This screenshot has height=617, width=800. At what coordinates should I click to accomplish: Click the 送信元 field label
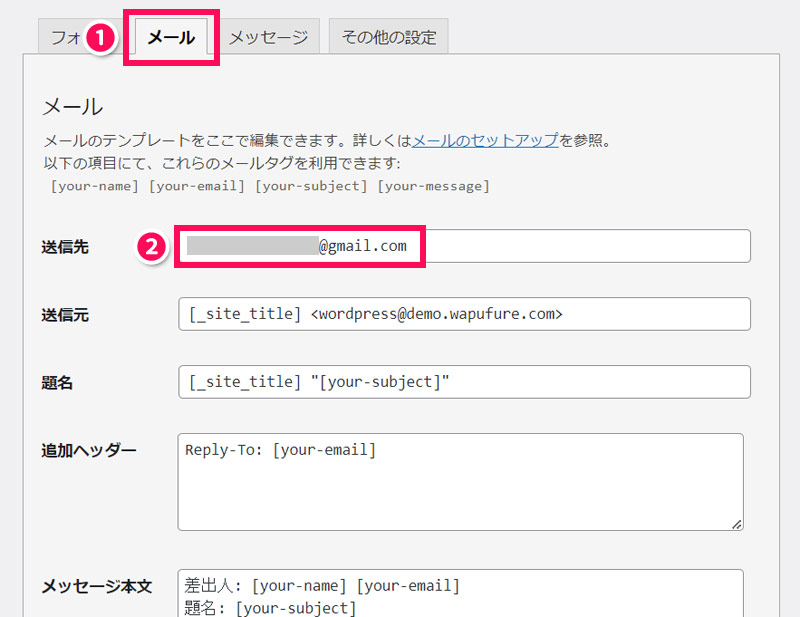point(65,315)
